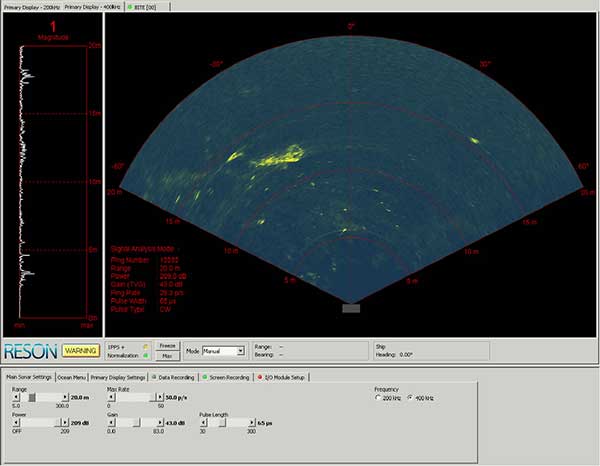Select the 400 kHz frequency option
The width and height of the screenshot is (600, 466).
pyautogui.click(x=412, y=398)
